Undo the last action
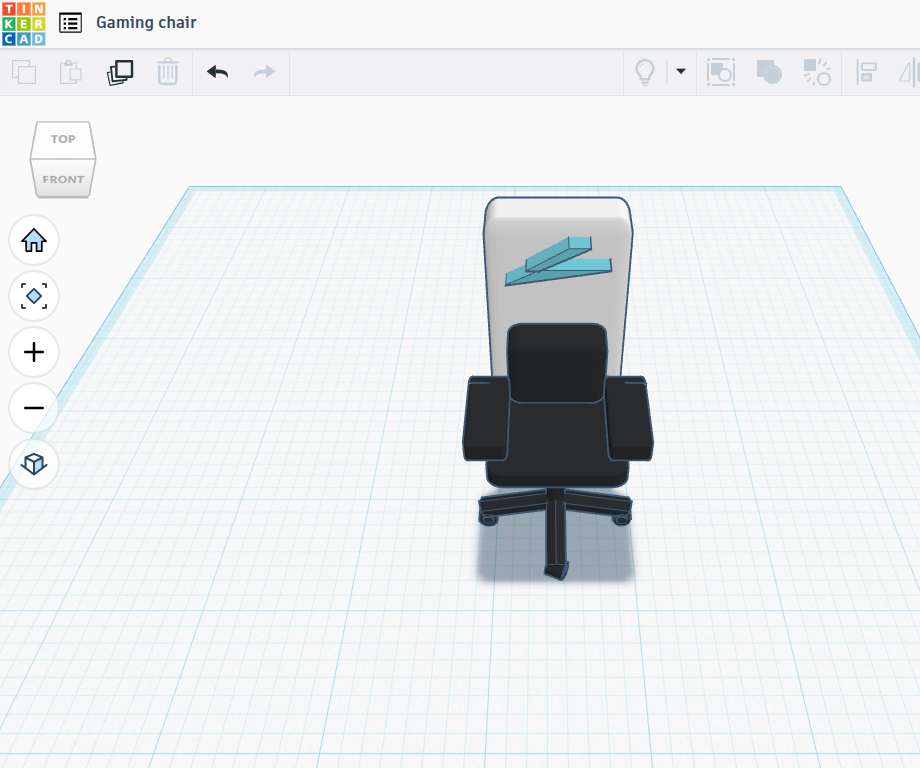Screen dimensions: 920x768 (x=218, y=72)
